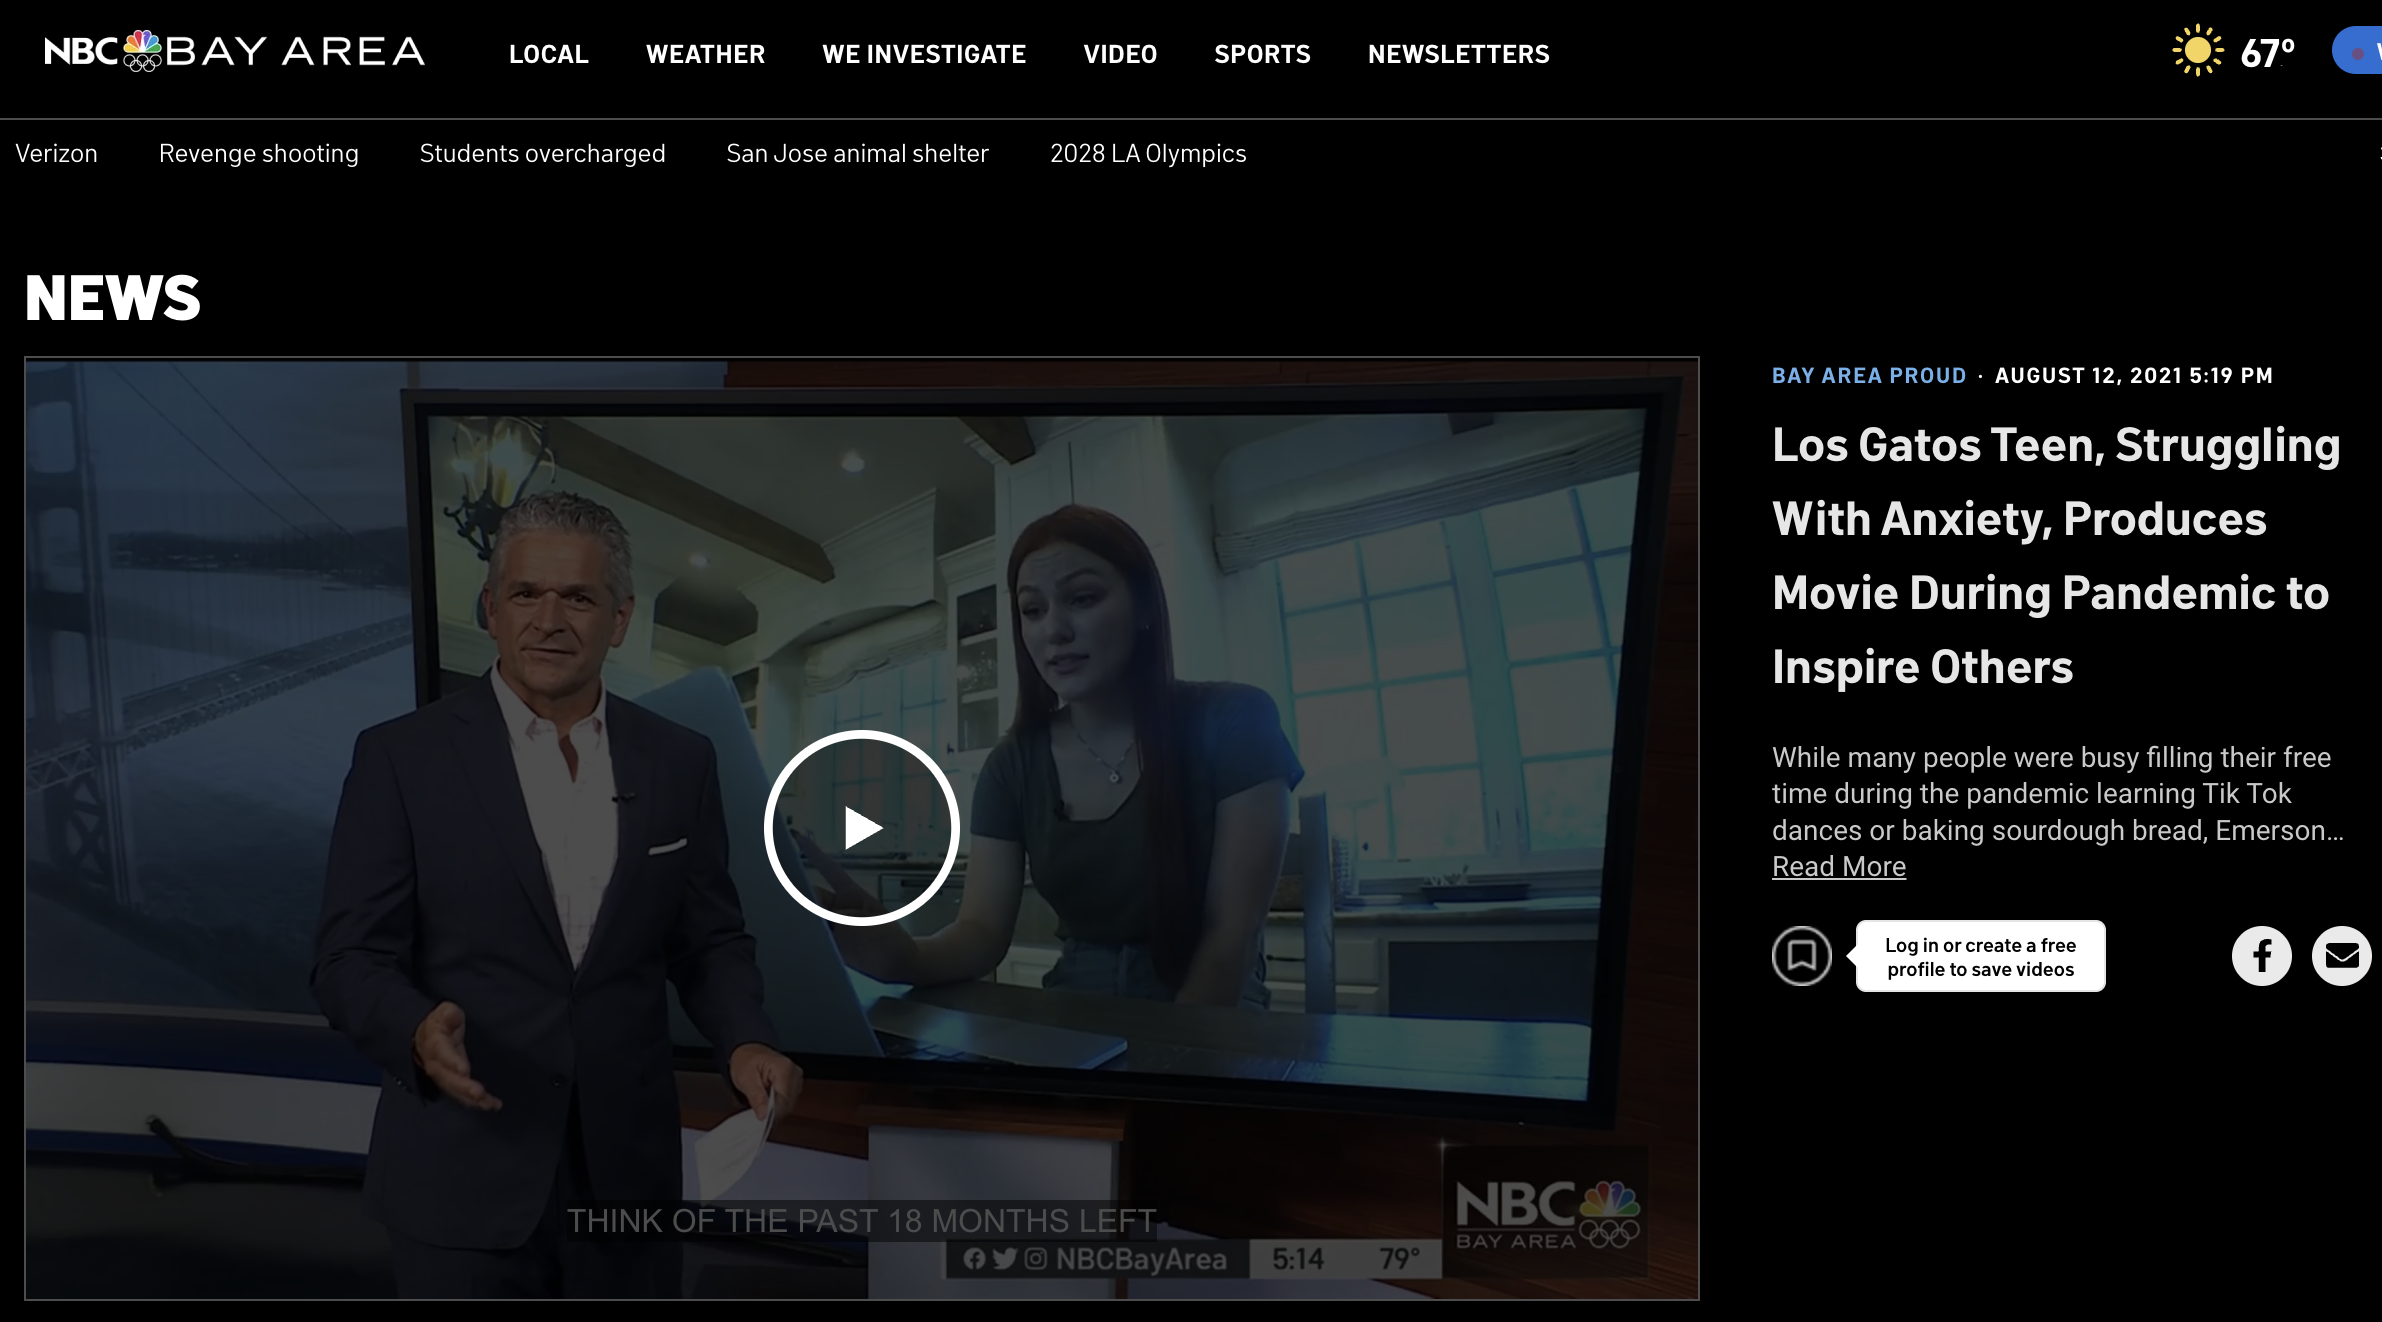2382x1322 pixels.
Task: Open the VIDEO menu item
Action: coord(1119,54)
